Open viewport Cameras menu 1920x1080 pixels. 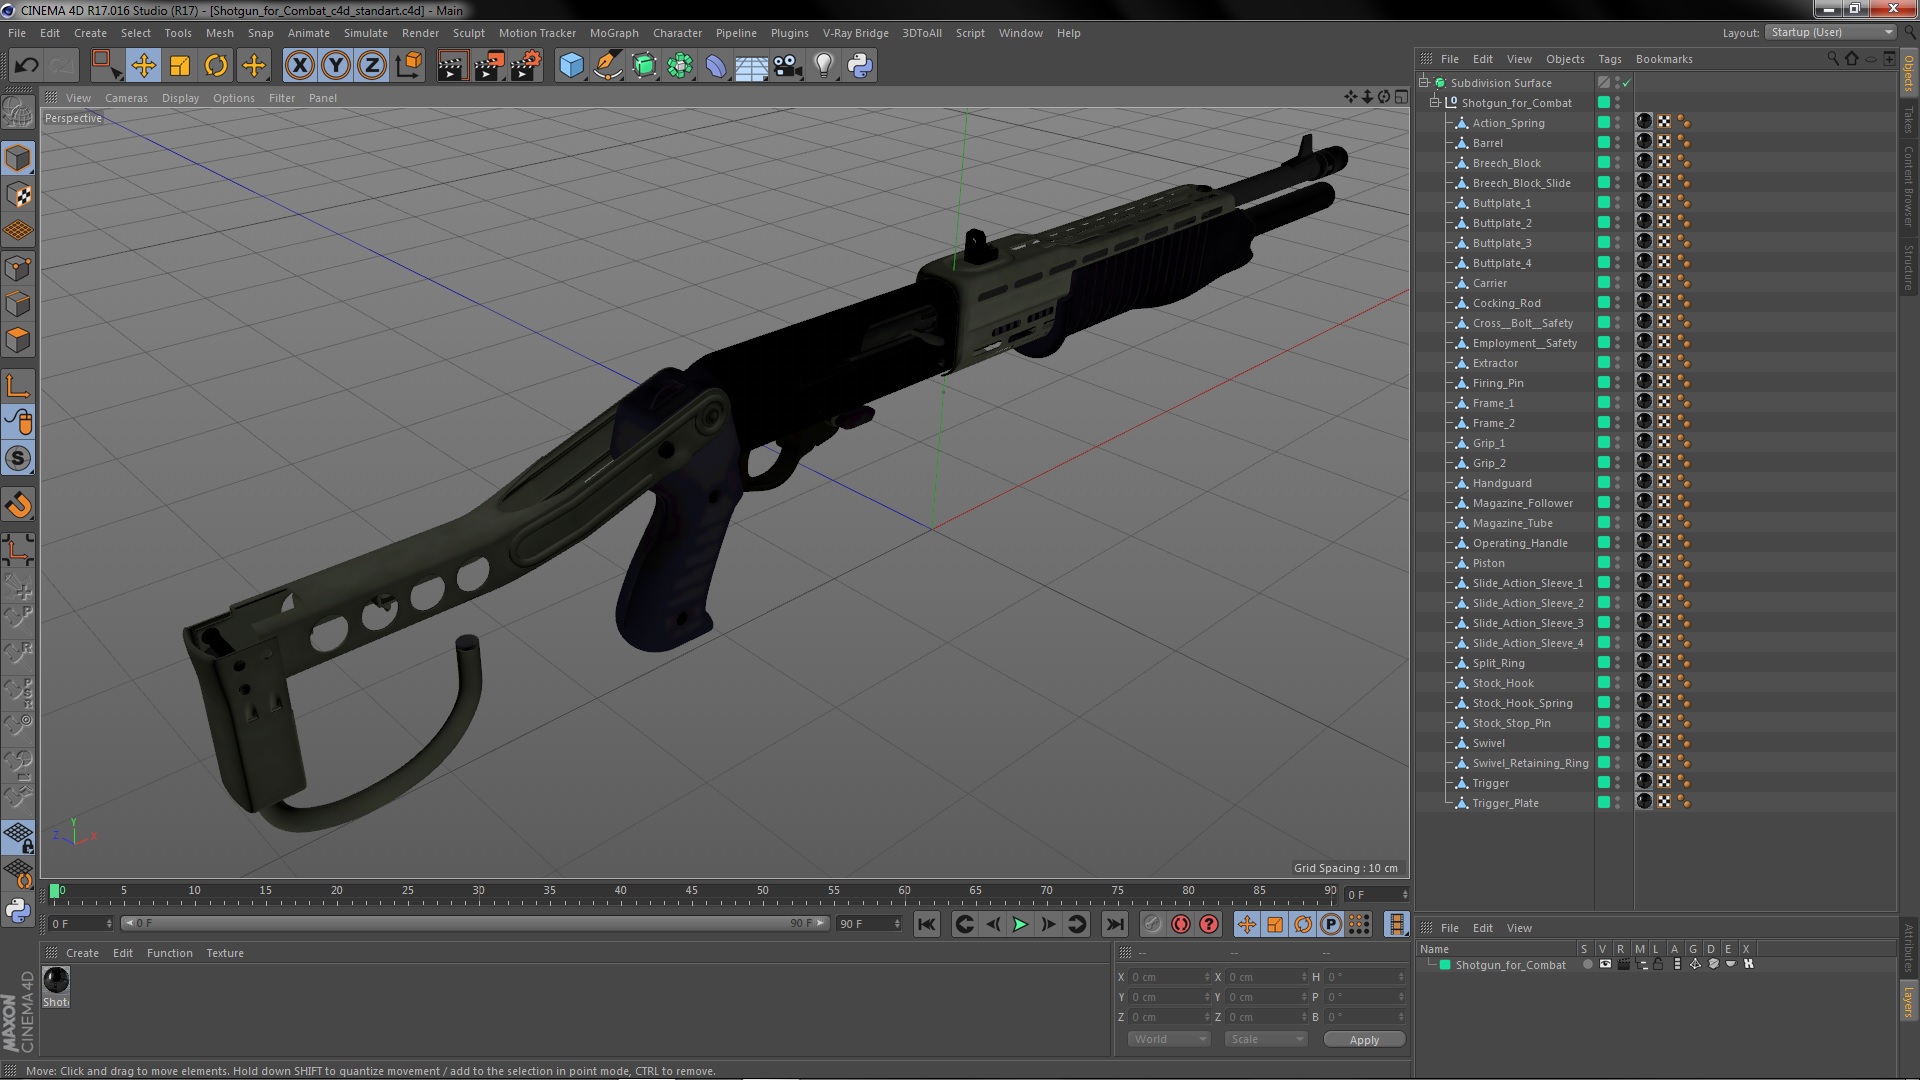coord(126,98)
